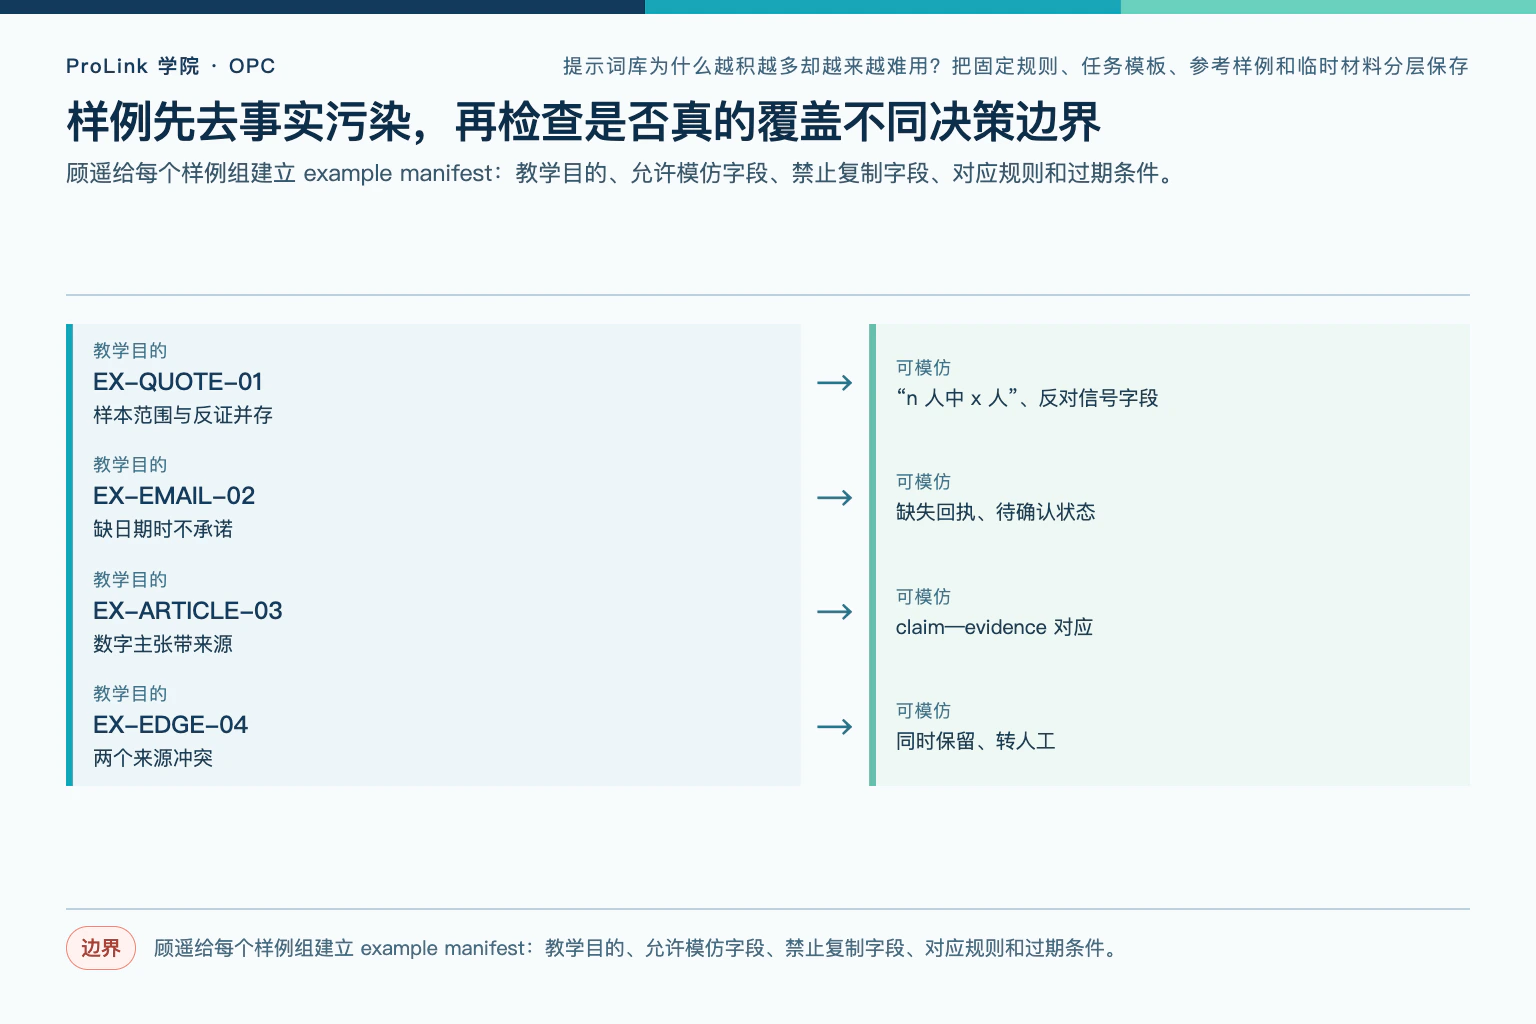Click 可模仿 label above 反对信号字段

(x=923, y=368)
